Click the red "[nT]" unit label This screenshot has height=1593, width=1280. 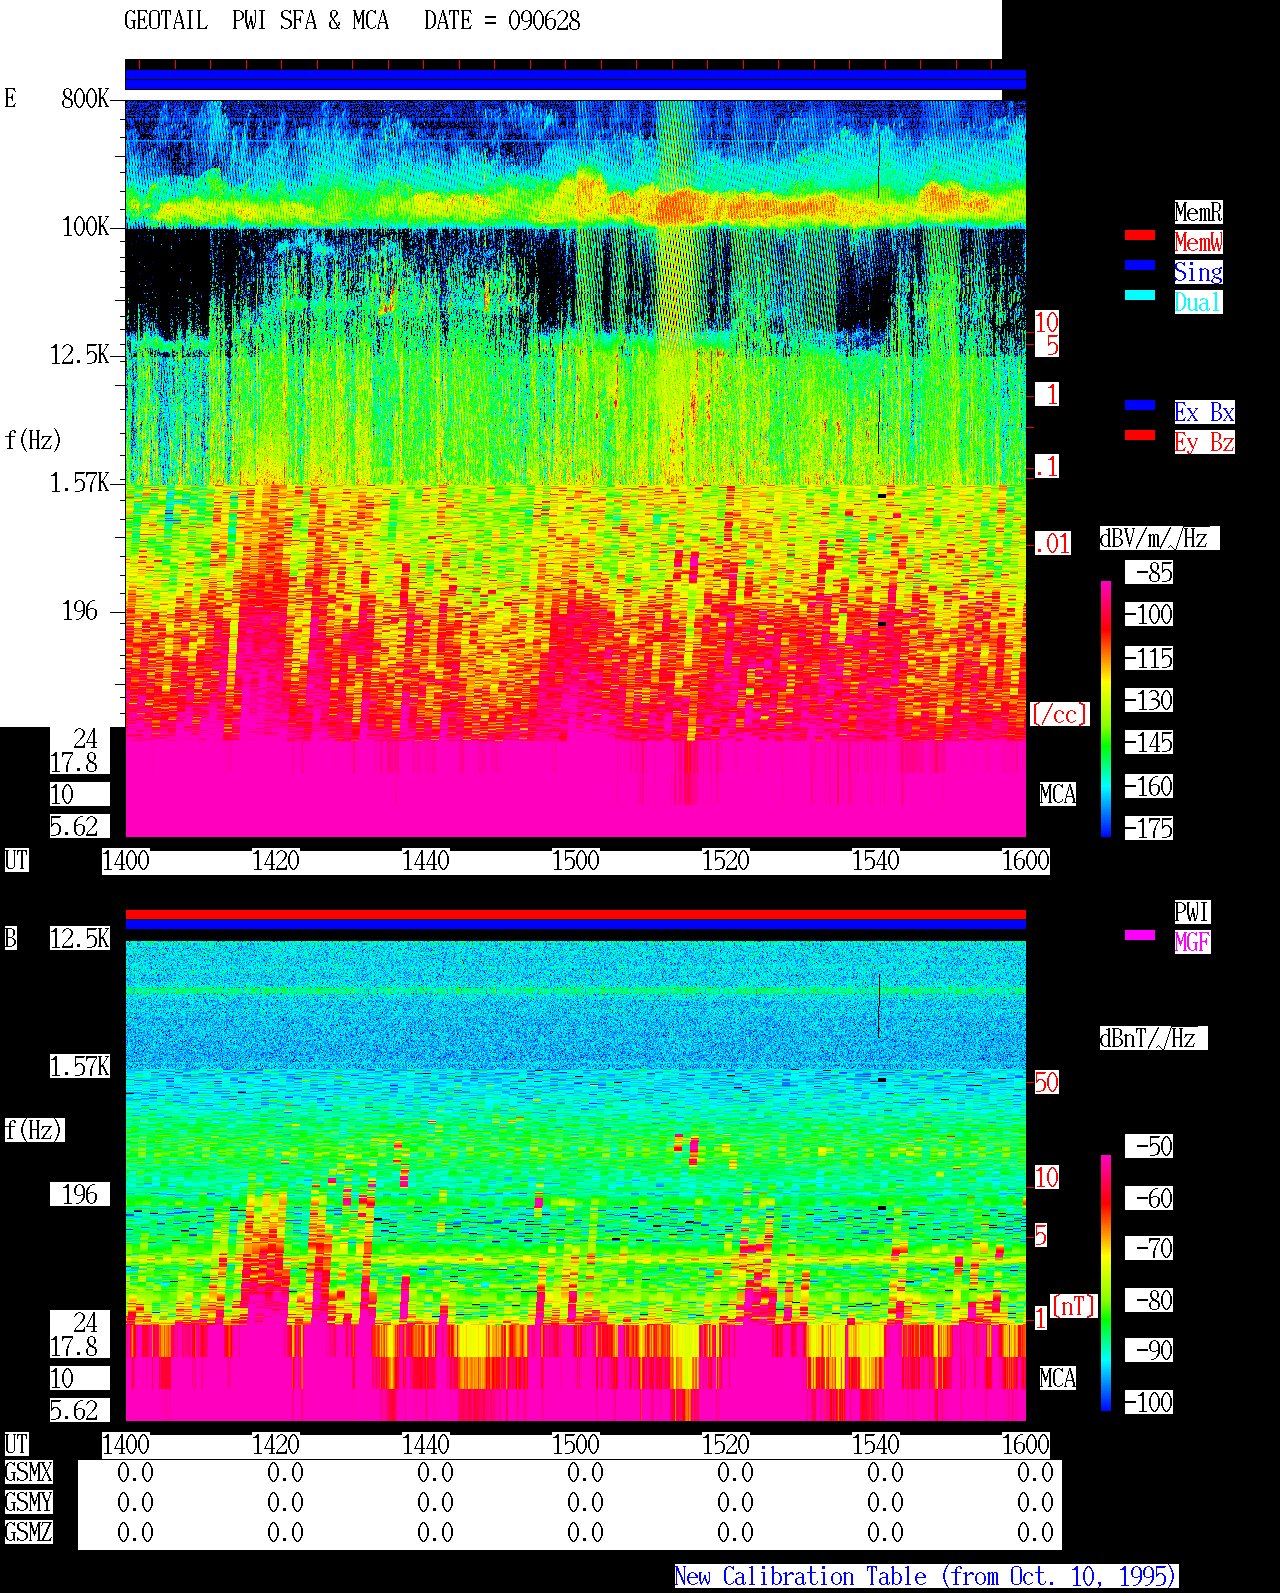click(1073, 1306)
